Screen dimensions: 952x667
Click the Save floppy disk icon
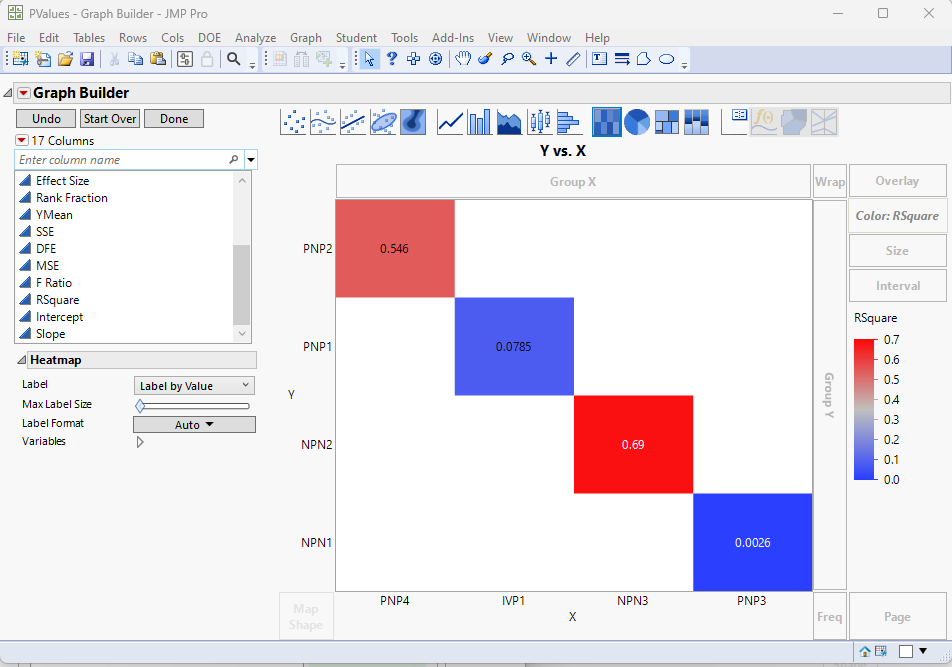[87, 59]
